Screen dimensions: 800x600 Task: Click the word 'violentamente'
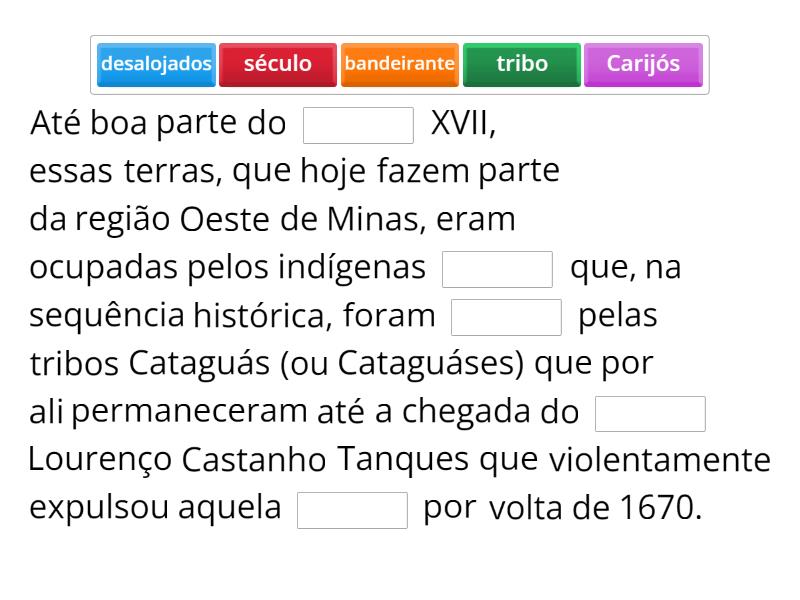pyautogui.click(x=660, y=460)
